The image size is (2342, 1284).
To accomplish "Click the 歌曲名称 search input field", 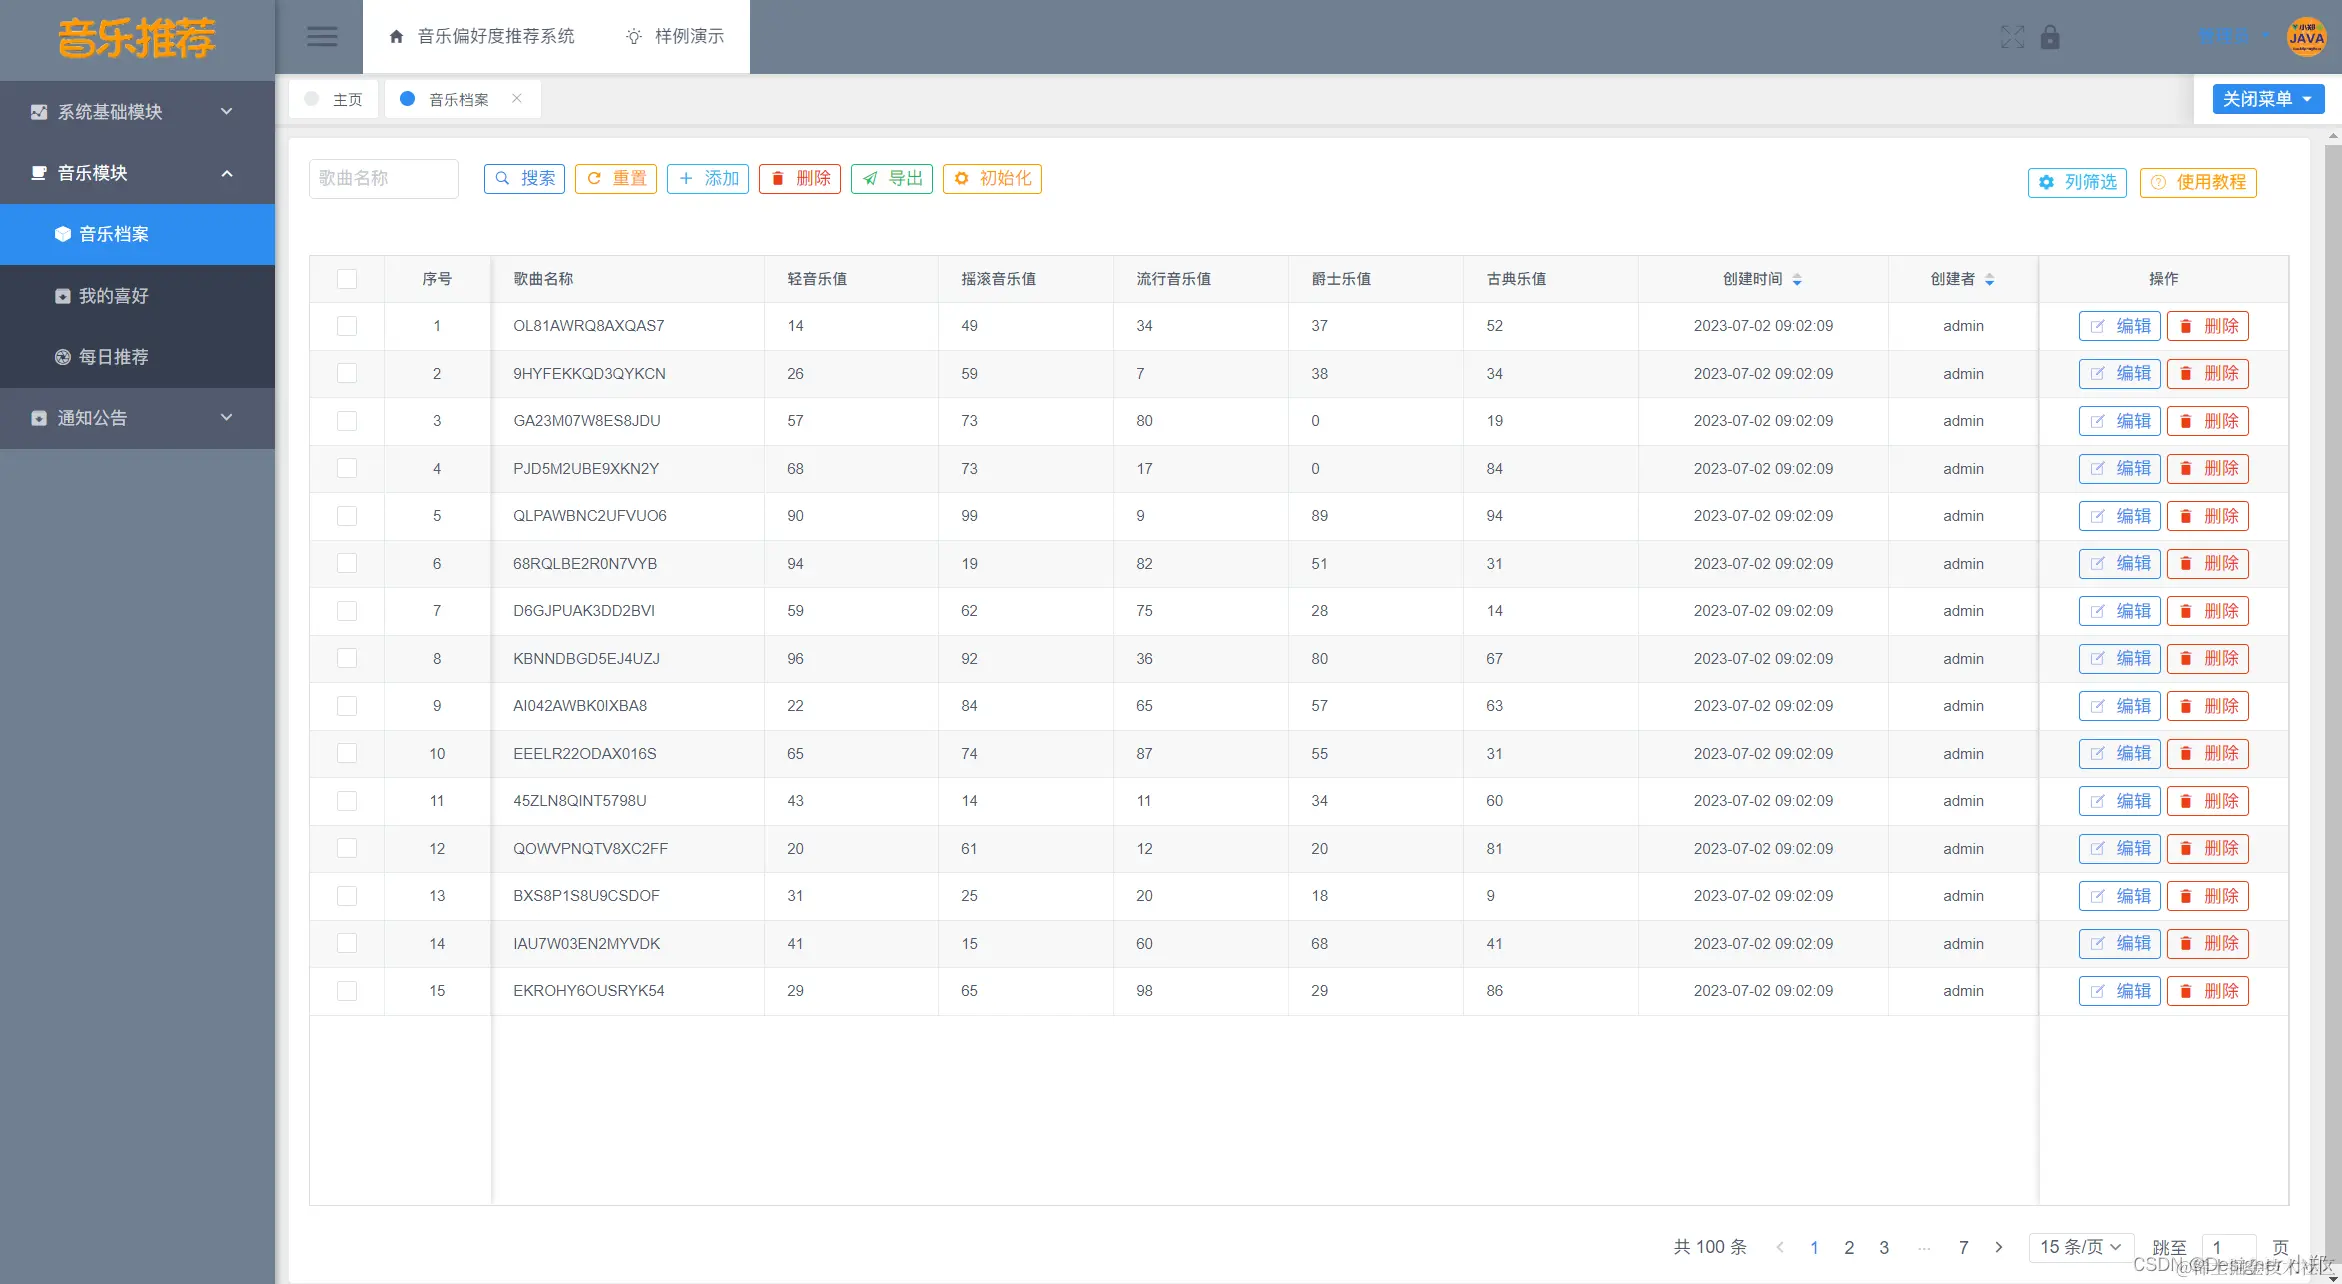I will click(384, 178).
